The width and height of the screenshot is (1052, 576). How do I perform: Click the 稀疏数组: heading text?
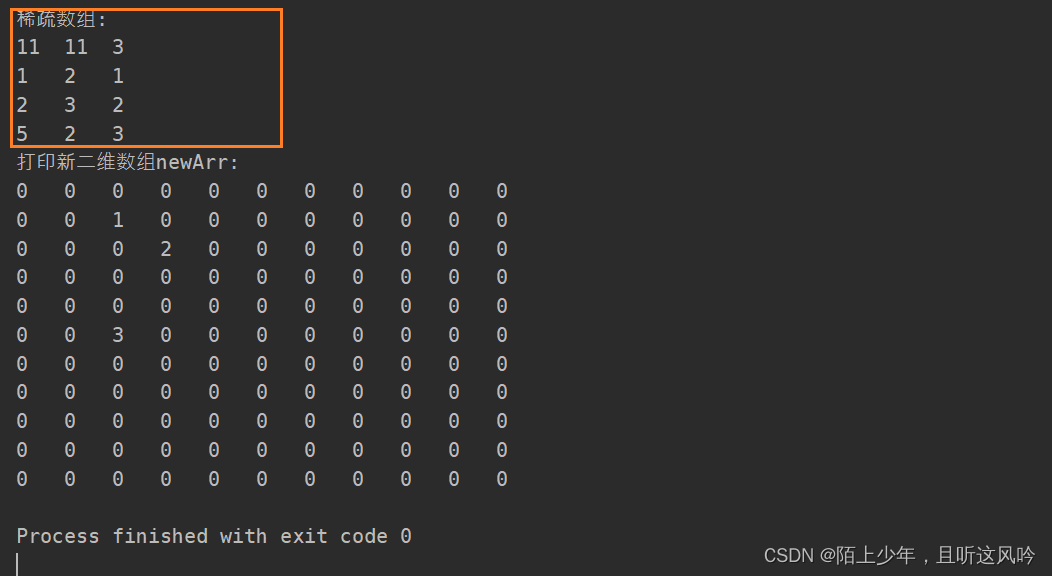(61, 19)
